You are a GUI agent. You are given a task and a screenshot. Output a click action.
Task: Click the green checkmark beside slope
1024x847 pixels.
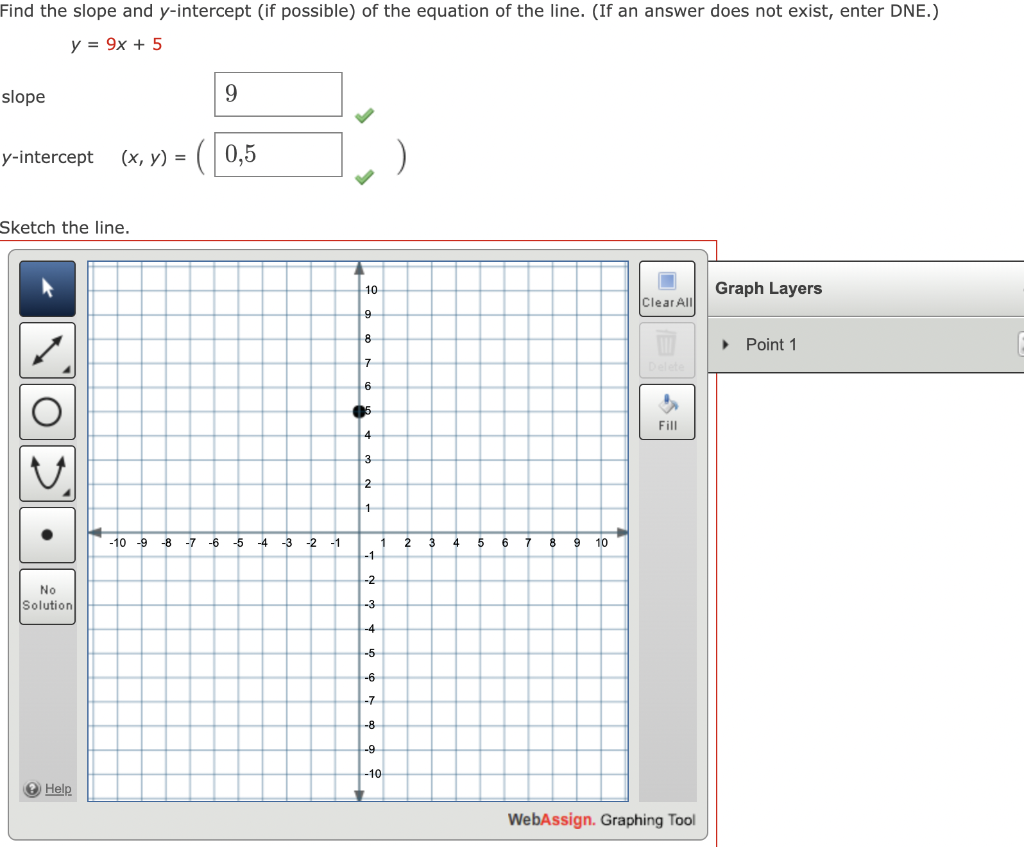364,115
